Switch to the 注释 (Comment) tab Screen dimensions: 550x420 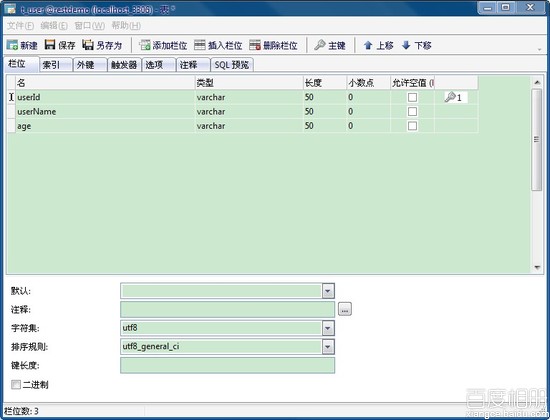click(x=193, y=65)
